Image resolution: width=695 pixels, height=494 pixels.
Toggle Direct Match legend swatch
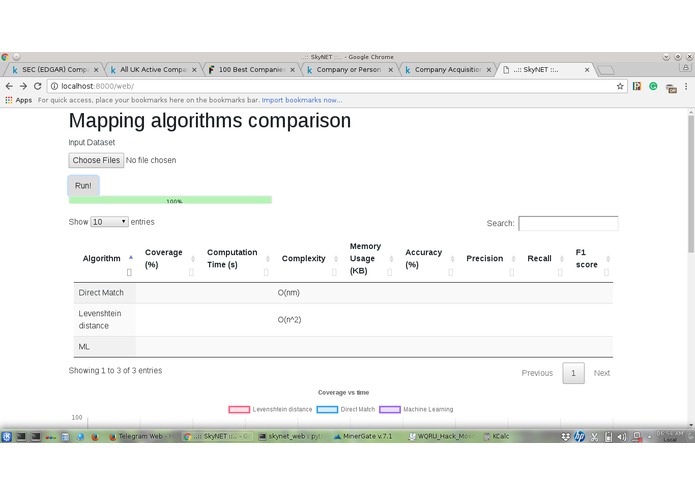[327, 409]
